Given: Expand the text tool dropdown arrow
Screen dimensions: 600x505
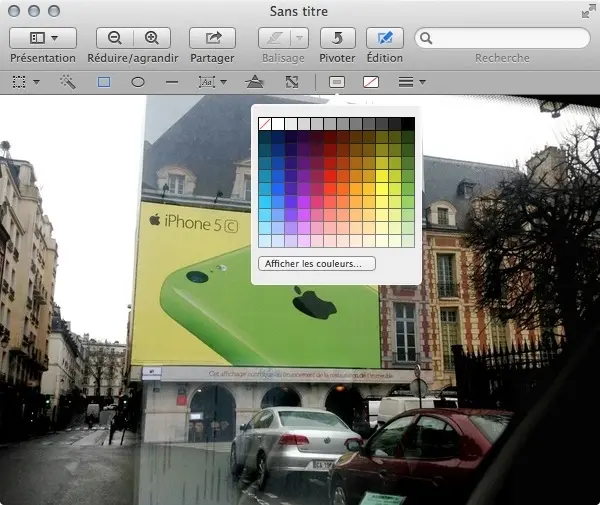Looking at the screenshot, I should [x=223, y=82].
